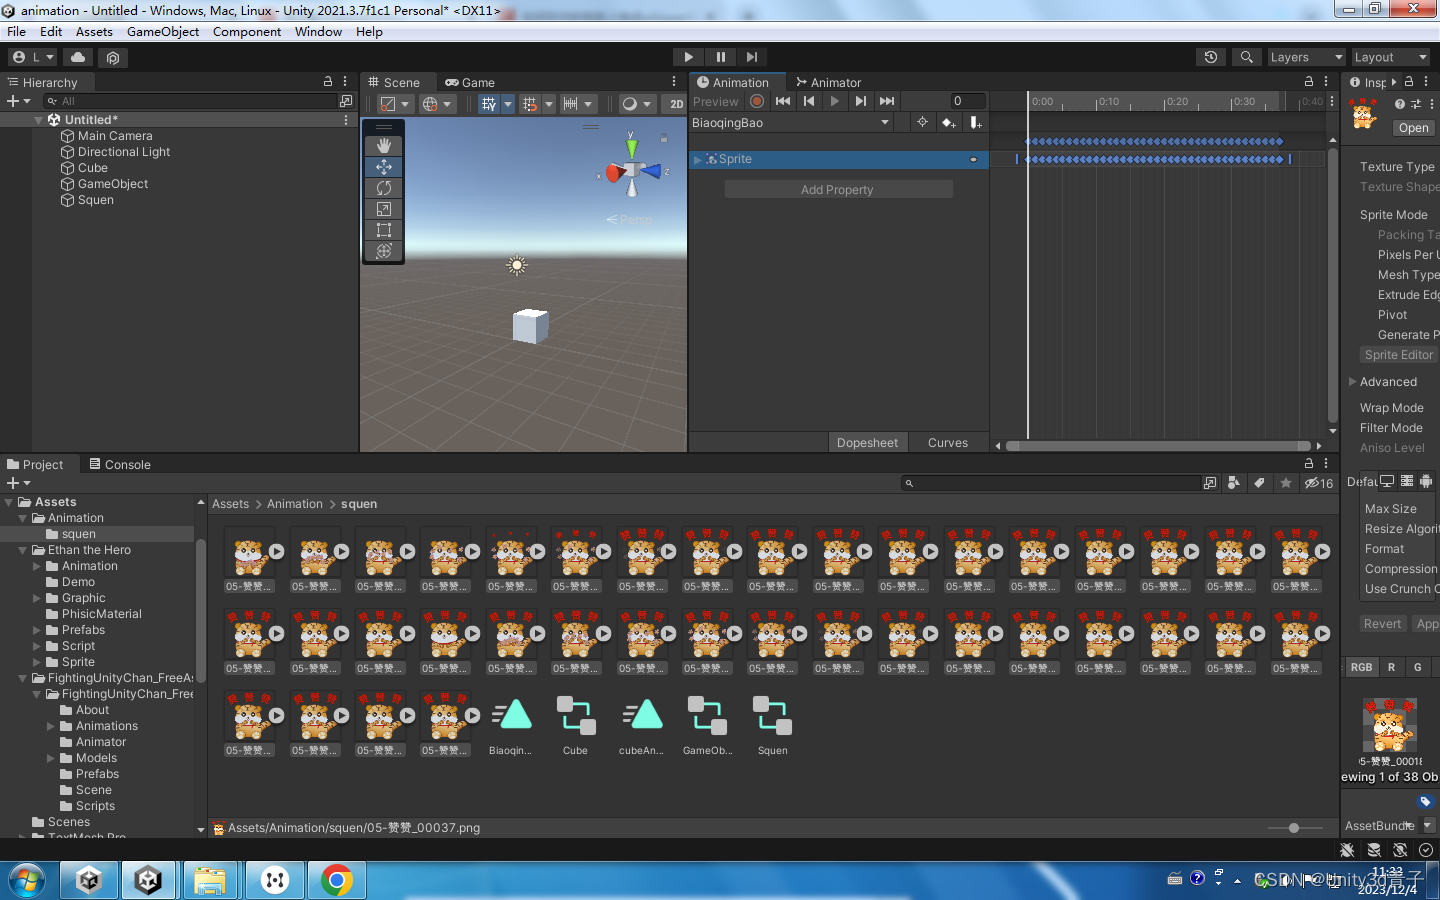Expand the Advanced section in Inspector

click(1353, 381)
